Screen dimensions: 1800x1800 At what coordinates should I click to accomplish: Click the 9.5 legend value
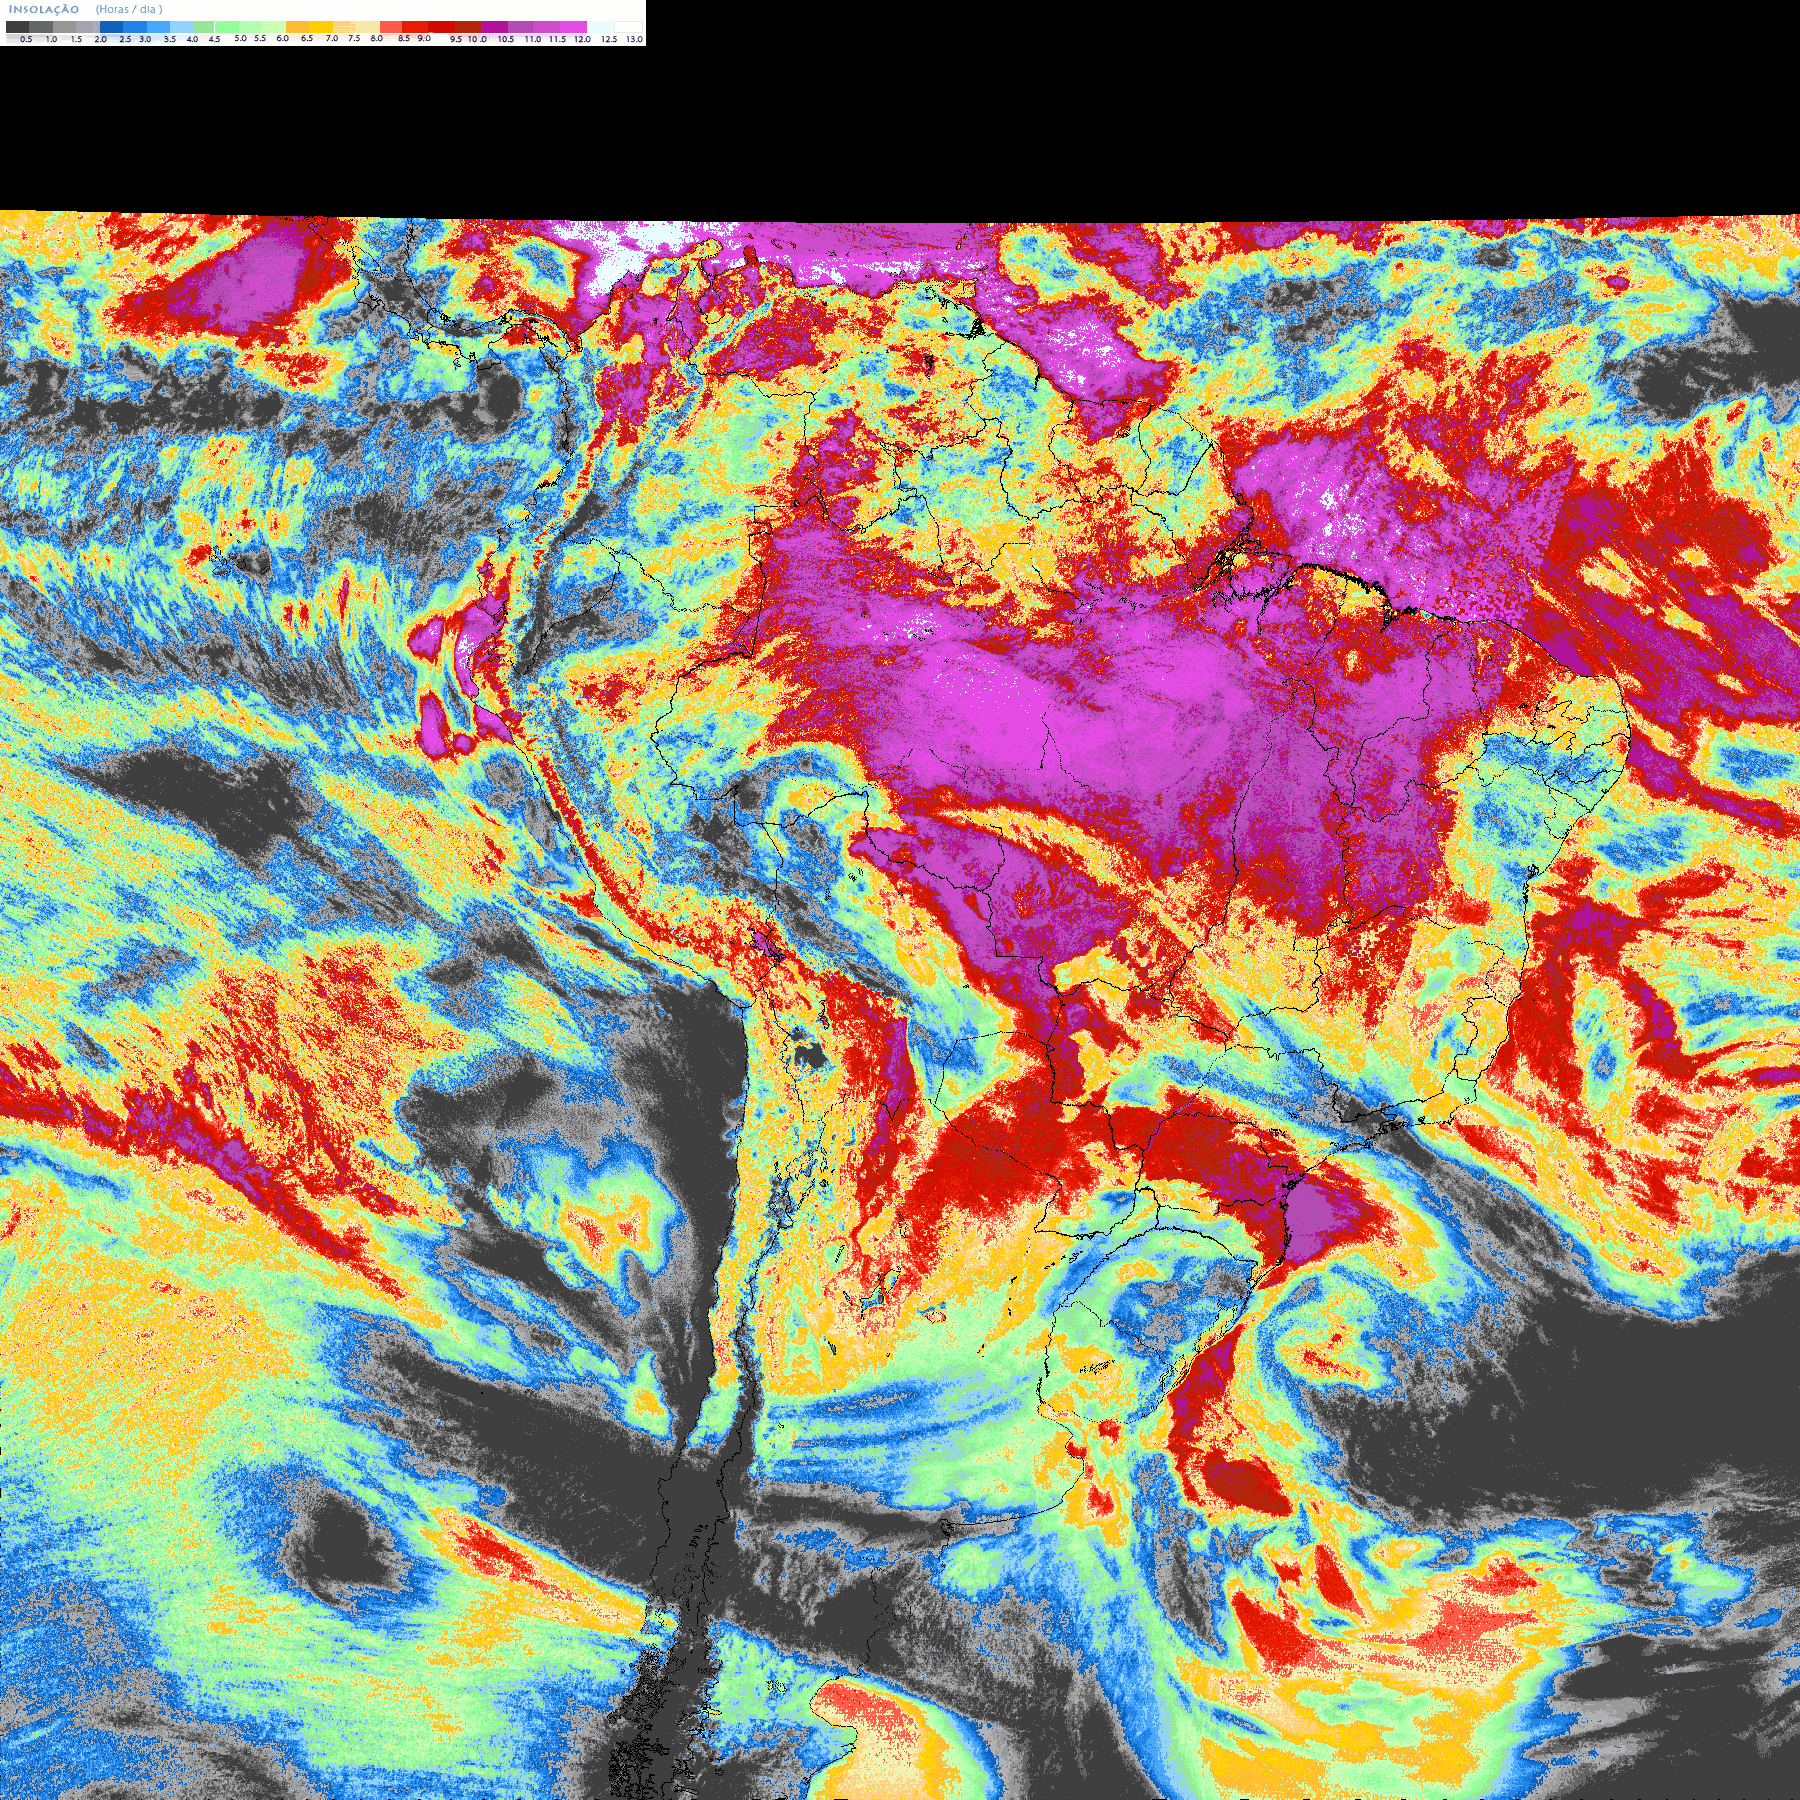pyautogui.click(x=456, y=39)
